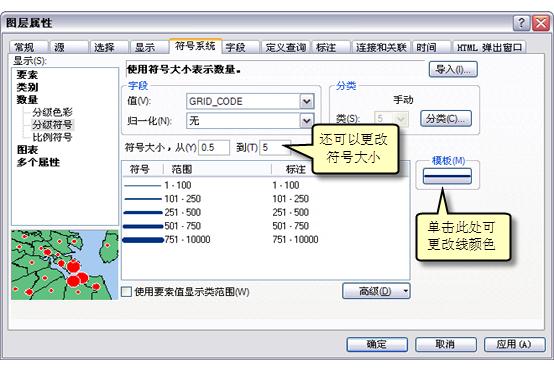Click the 标注 column header
Screen dimensions: 554x371
pyautogui.click(x=295, y=169)
